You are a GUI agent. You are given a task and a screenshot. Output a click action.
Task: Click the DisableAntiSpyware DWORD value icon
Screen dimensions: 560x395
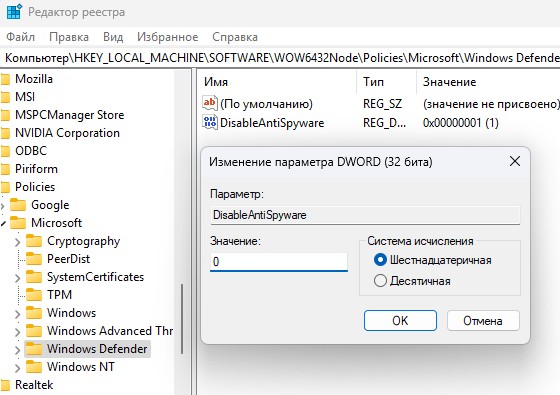coord(210,122)
